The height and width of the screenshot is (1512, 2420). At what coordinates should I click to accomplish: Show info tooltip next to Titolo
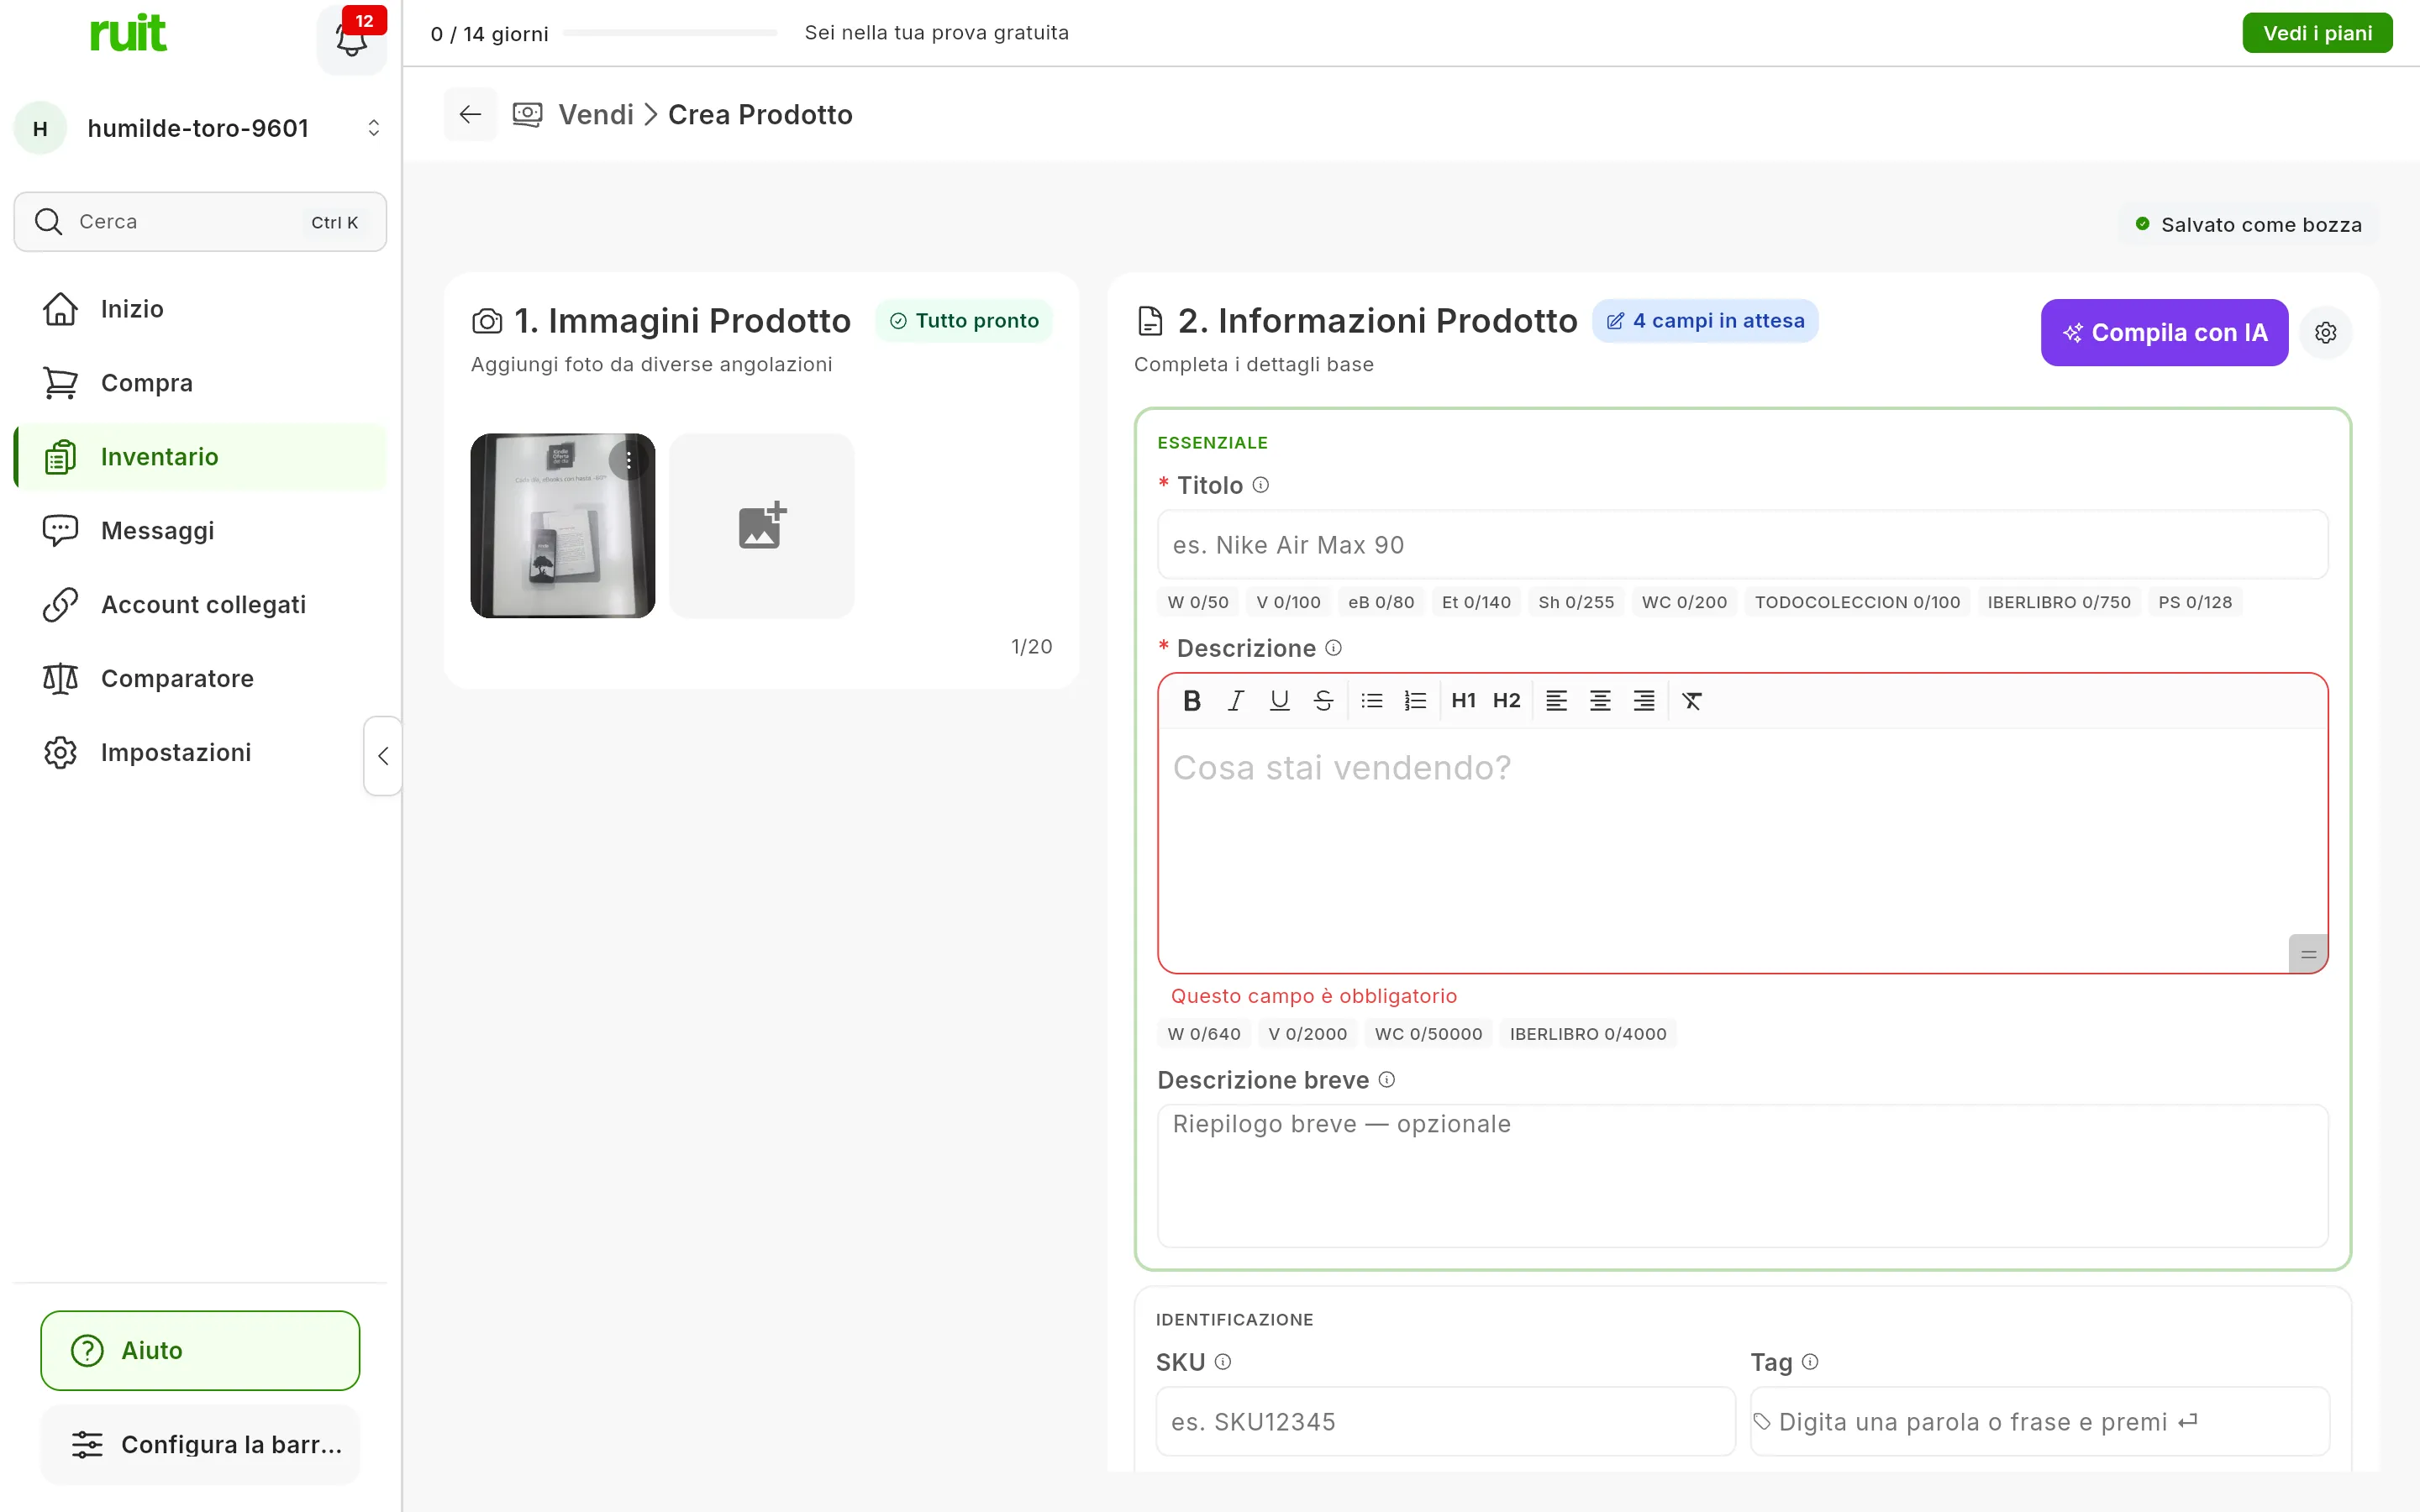tap(1261, 485)
